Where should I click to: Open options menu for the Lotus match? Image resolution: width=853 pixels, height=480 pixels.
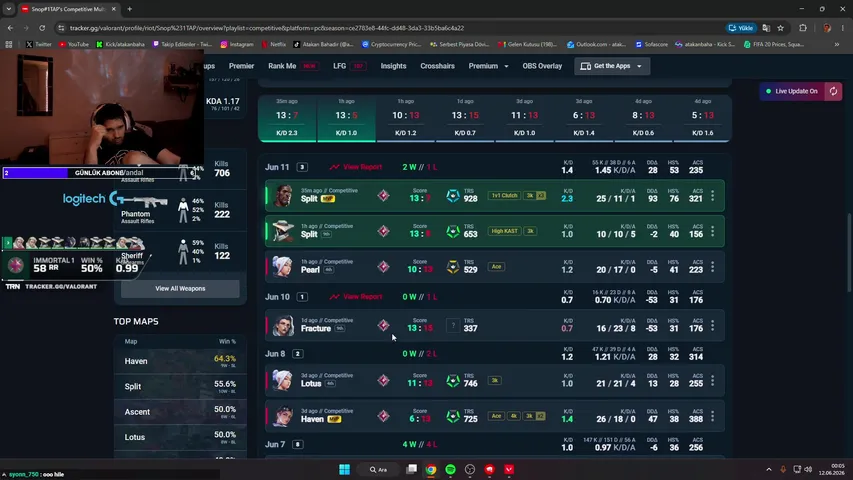(x=712, y=380)
